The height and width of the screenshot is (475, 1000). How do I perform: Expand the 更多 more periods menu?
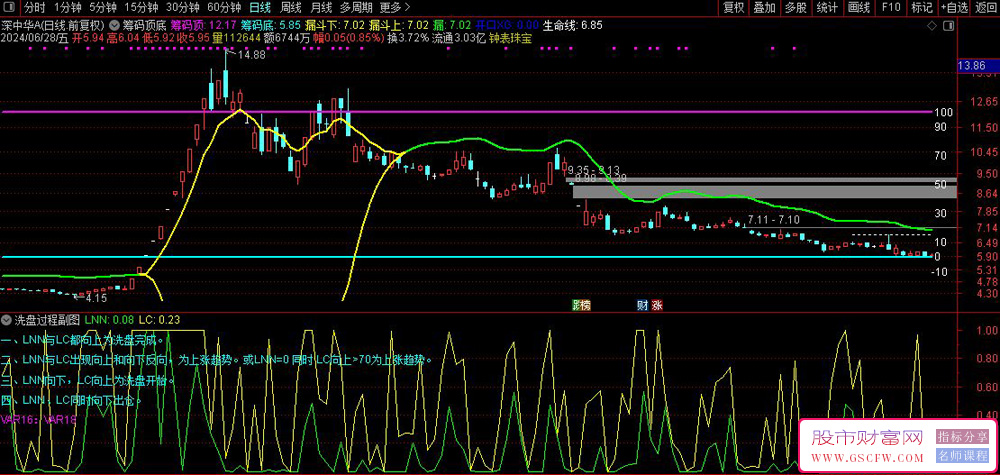click(x=395, y=8)
